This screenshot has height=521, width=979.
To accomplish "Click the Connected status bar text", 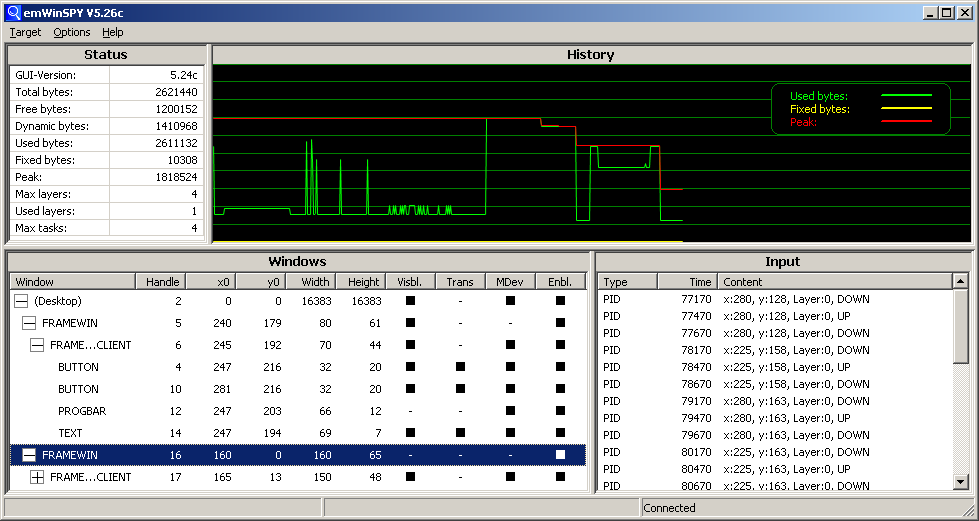I will click(669, 508).
